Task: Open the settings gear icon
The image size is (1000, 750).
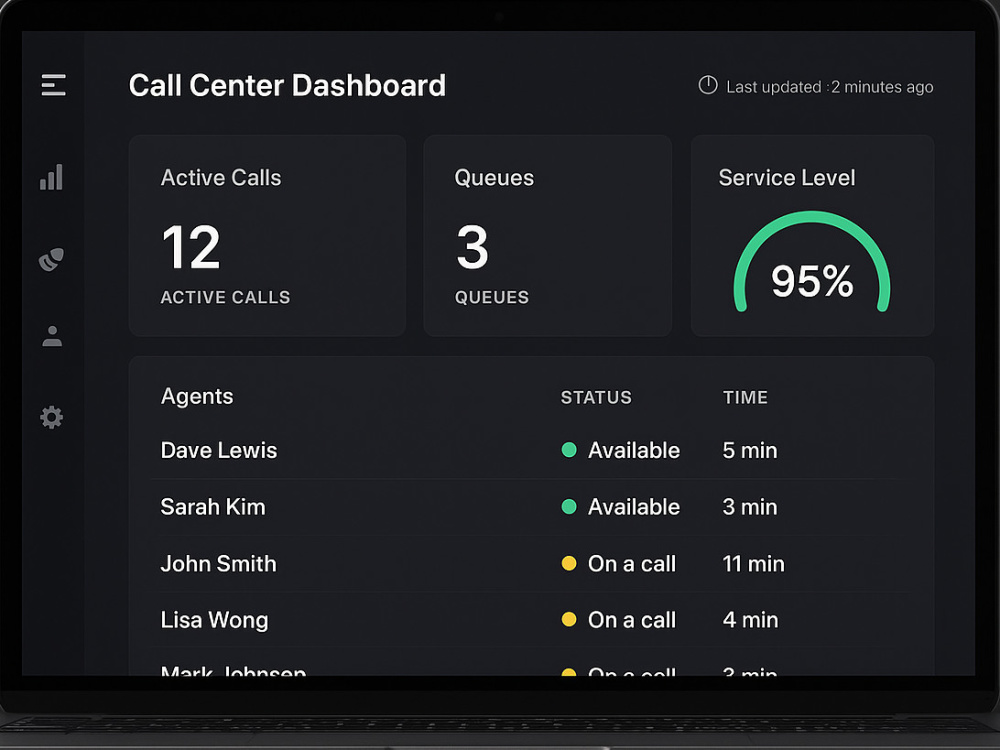Action: tap(52, 417)
